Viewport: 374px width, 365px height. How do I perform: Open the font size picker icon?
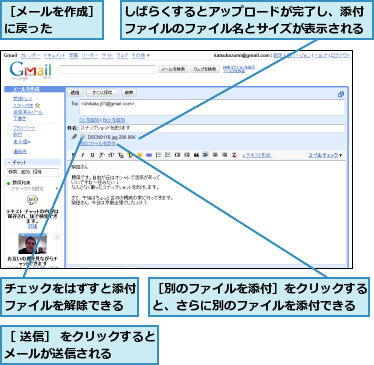click(x=111, y=155)
